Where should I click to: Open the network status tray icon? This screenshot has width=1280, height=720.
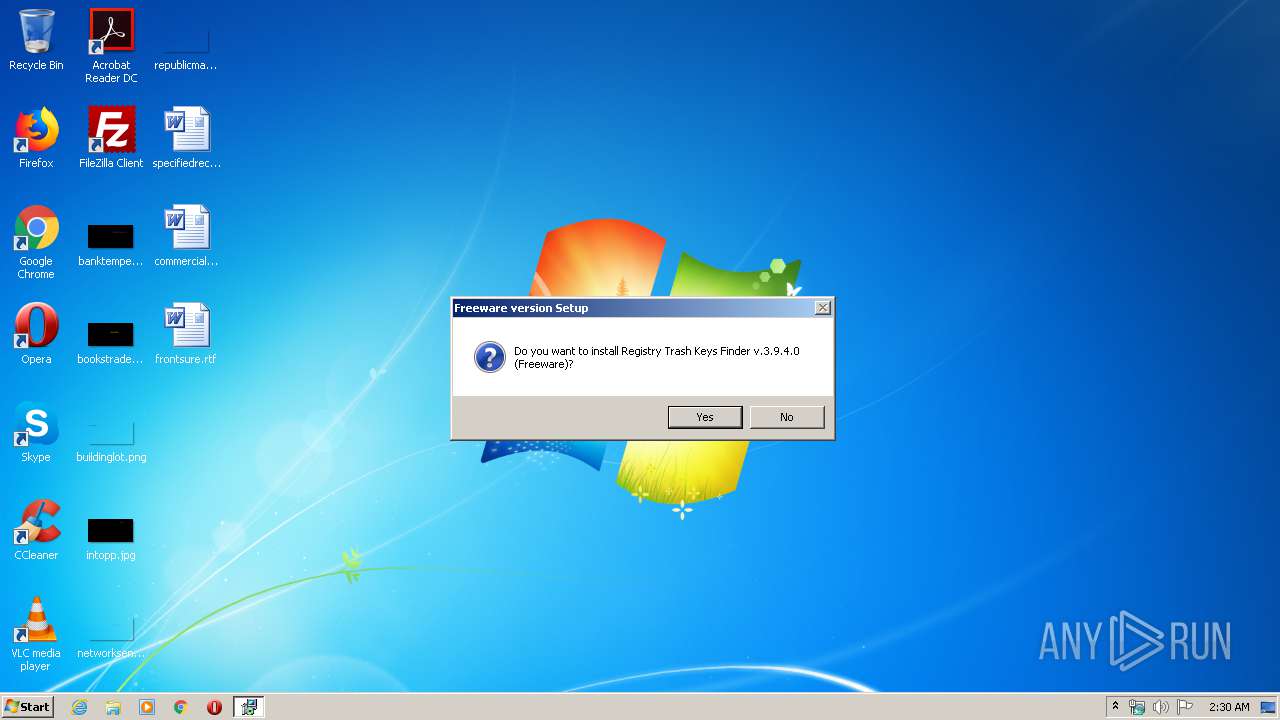click(x=1137, y=707)
